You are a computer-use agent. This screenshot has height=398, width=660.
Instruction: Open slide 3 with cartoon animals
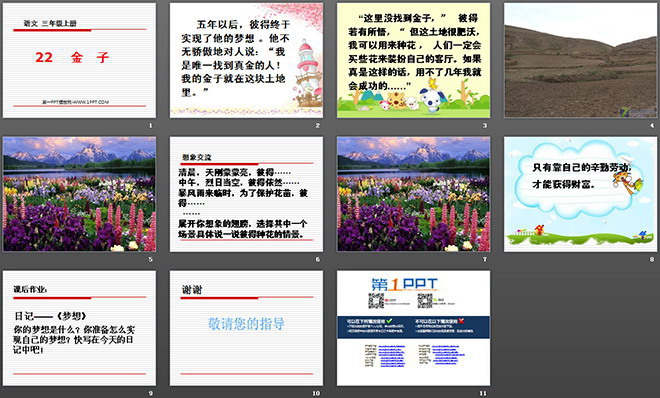pos(413,60)
